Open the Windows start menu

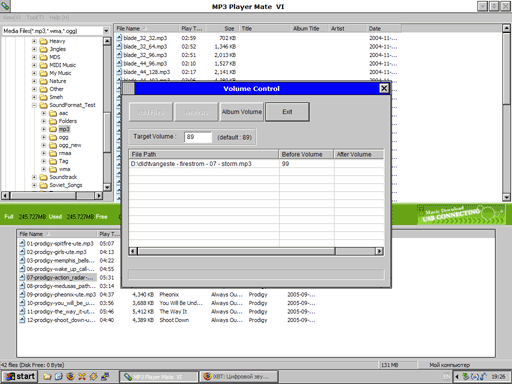[19, 376]
